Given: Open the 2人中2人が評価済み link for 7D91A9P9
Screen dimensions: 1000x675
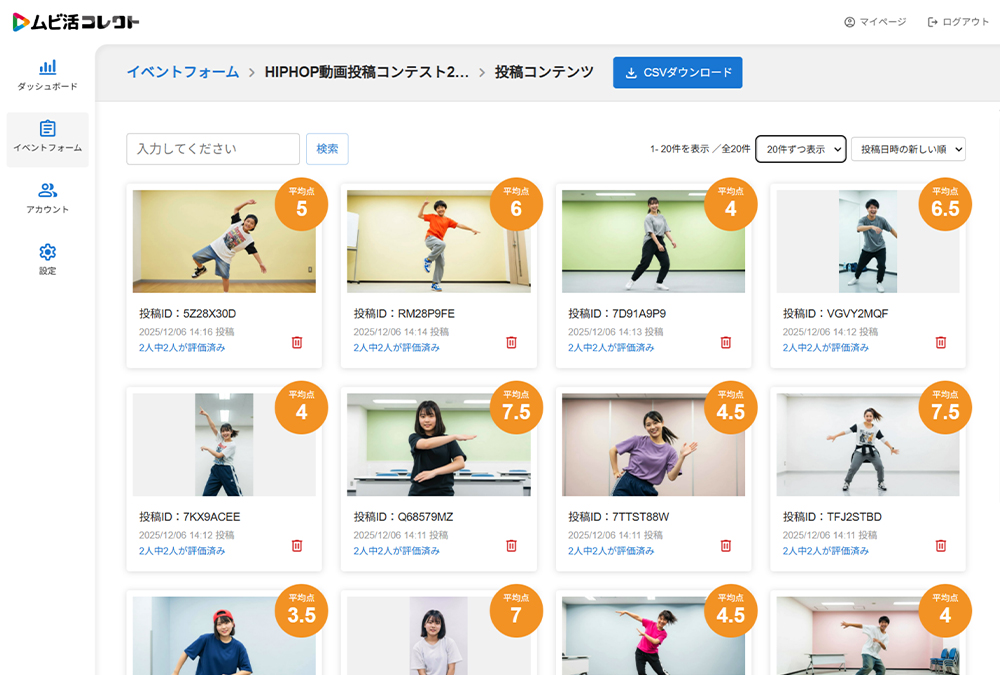Looking at the screenshot, I should 611,348.
